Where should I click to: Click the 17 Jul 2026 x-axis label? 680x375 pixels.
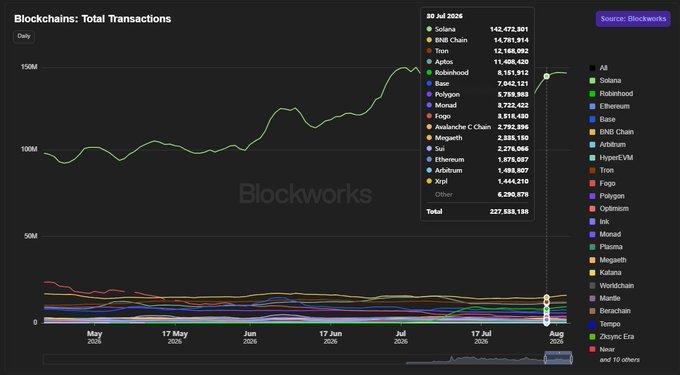(481, 337)
